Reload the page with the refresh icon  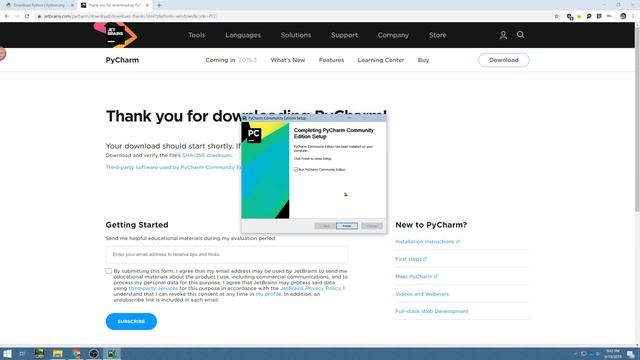(x=27, y=16)
